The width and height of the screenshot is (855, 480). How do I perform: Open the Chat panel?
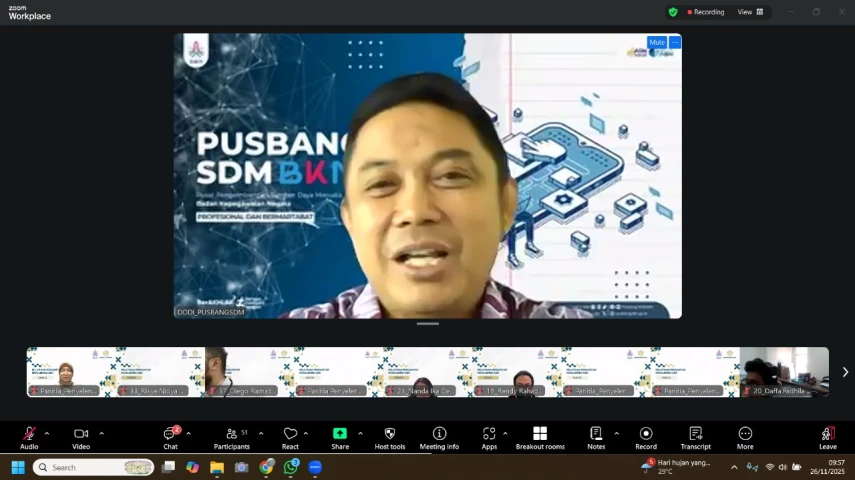coord(171,438)
